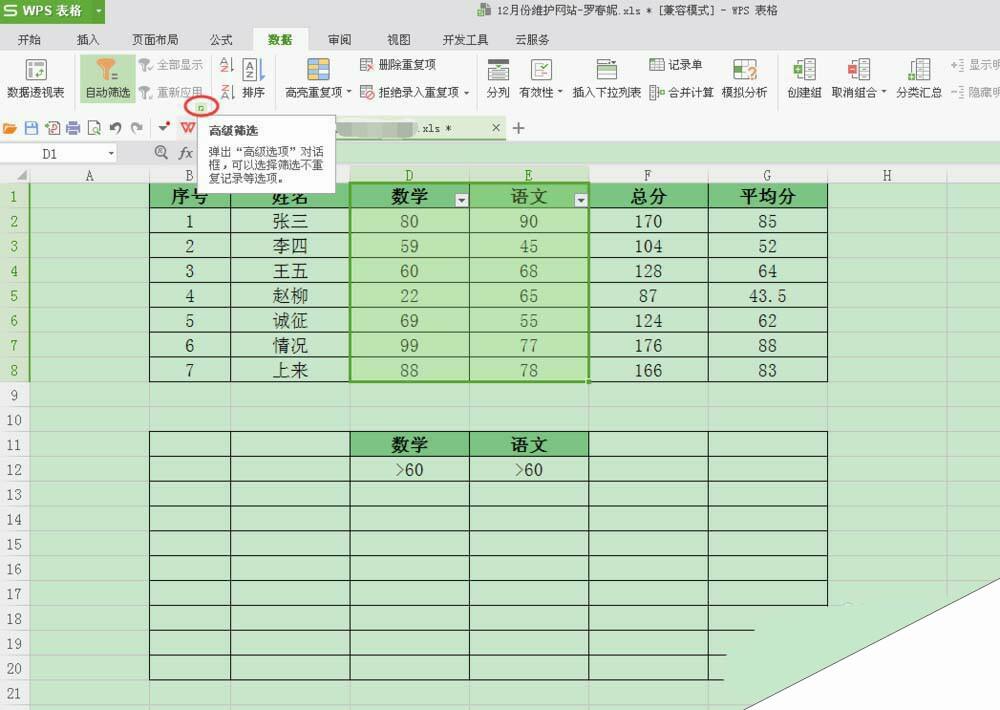Close the .xls document tab
The image size is (1000, 710).
click(x=496, y=128)
